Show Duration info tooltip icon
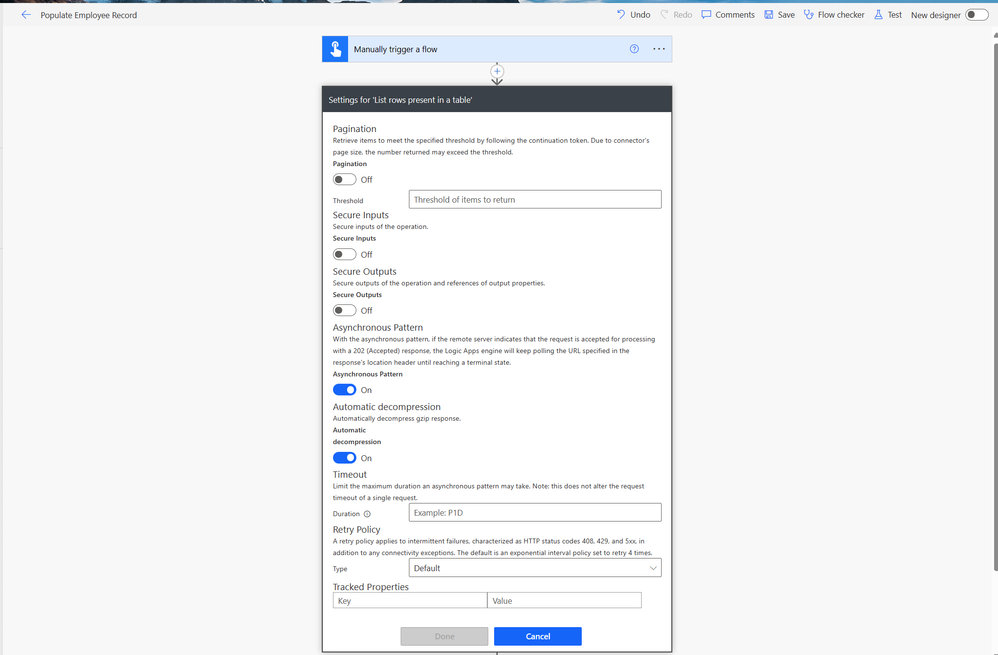Viewport: 998px width, 655px height. [x=367, y=514]
